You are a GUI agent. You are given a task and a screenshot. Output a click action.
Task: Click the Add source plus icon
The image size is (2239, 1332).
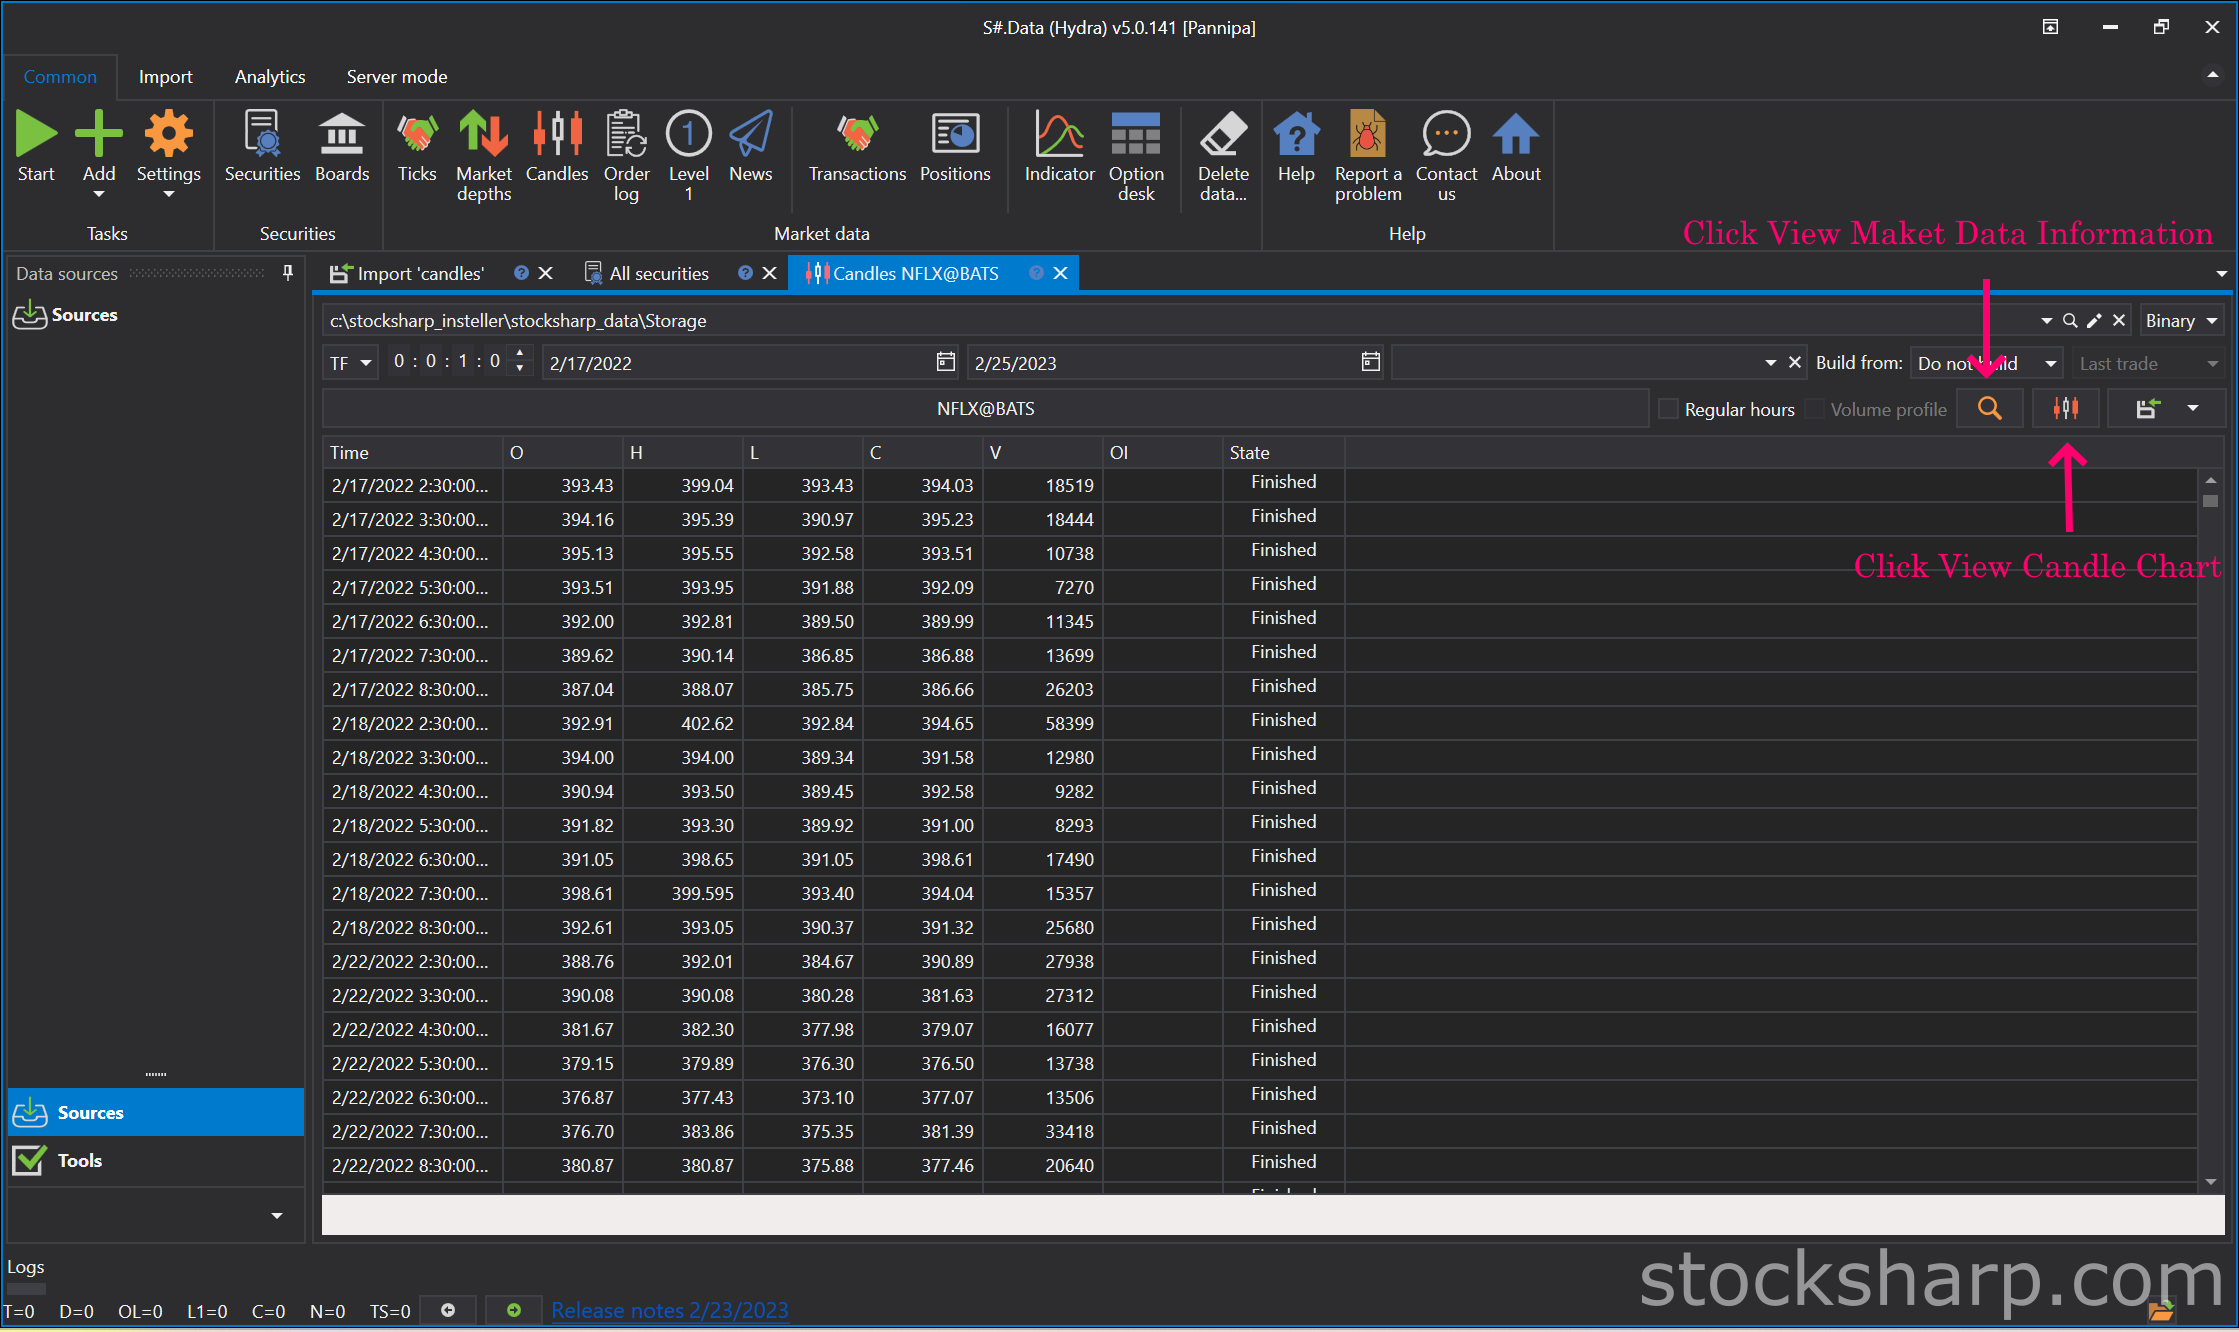click(x=98, y=134)
